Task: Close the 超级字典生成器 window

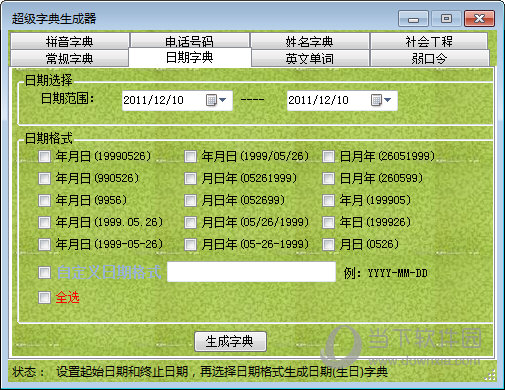Action: coord(479,19)
